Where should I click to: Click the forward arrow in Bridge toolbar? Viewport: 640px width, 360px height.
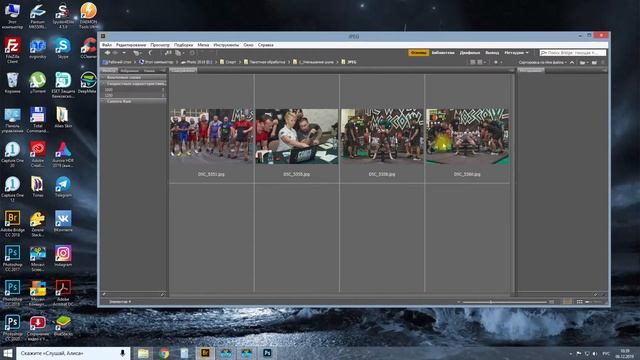click(116, 53)
